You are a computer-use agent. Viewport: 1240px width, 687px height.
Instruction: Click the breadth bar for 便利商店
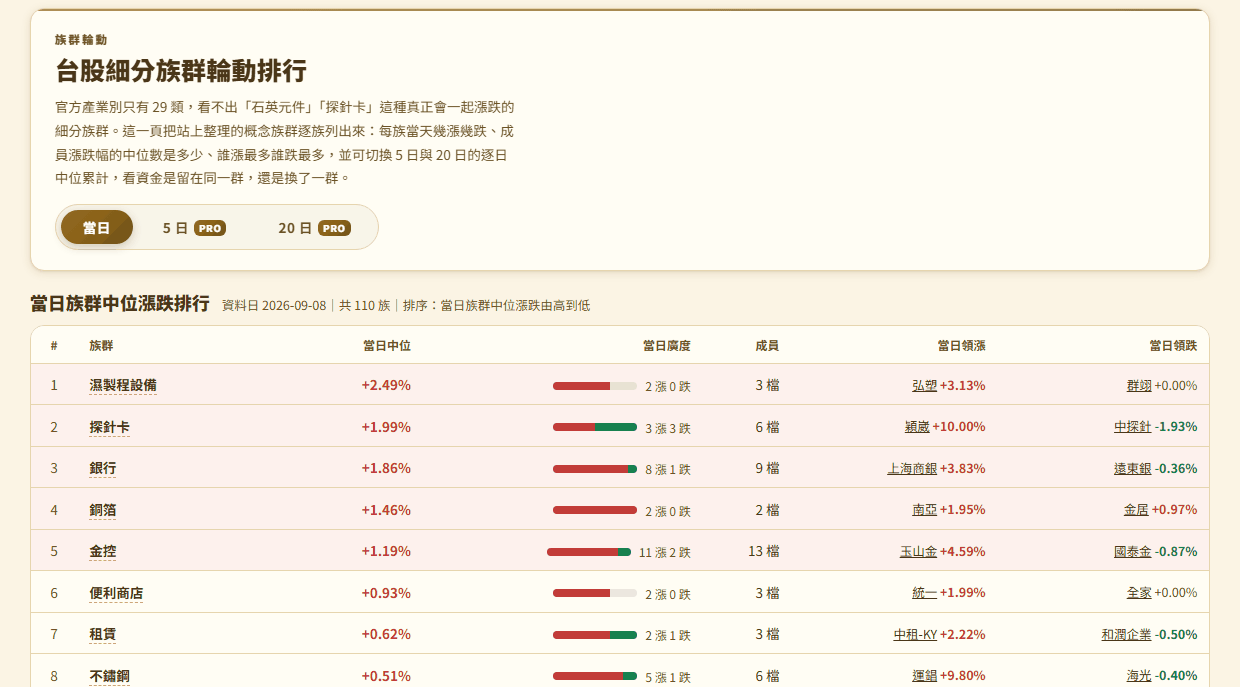pos(595,593)
